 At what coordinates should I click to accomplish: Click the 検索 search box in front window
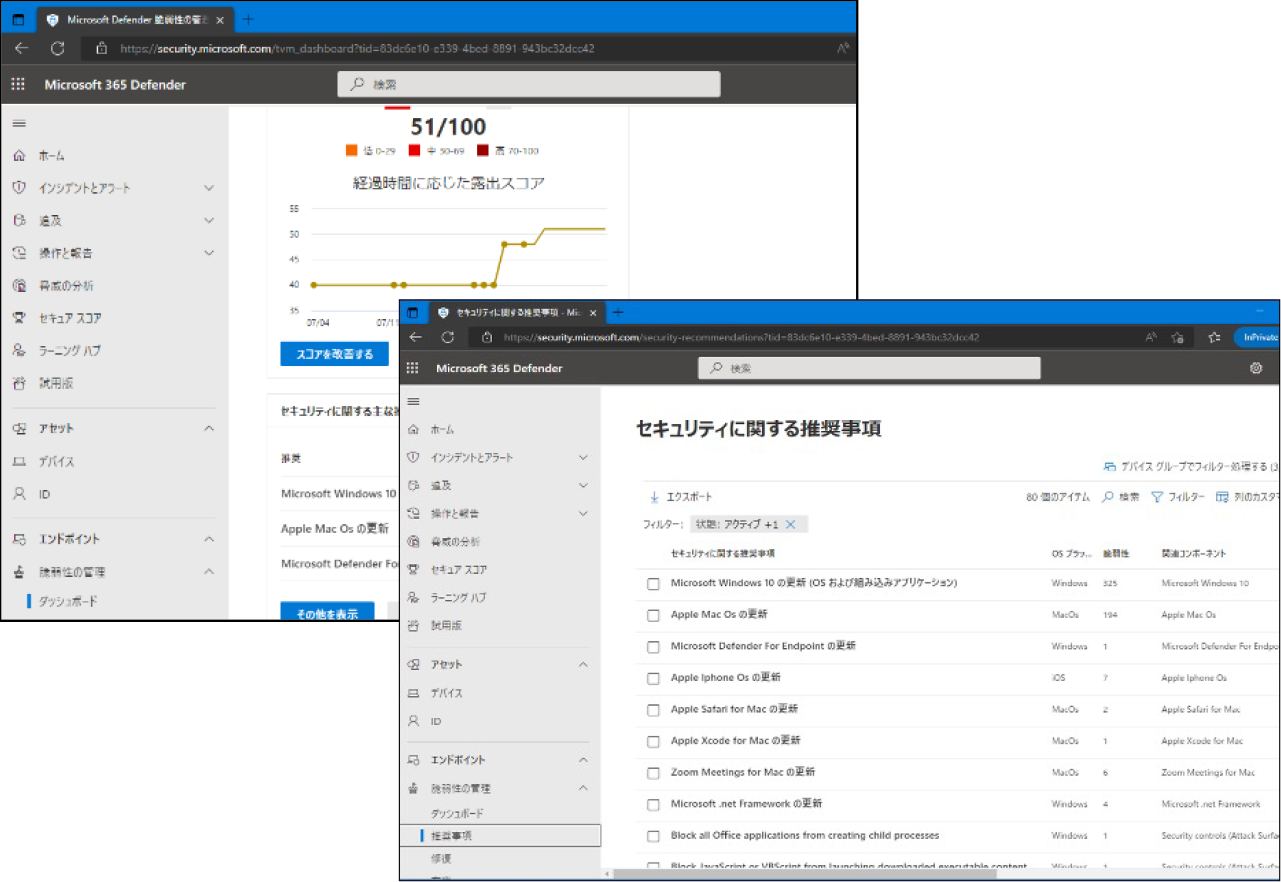coord(868,368)
